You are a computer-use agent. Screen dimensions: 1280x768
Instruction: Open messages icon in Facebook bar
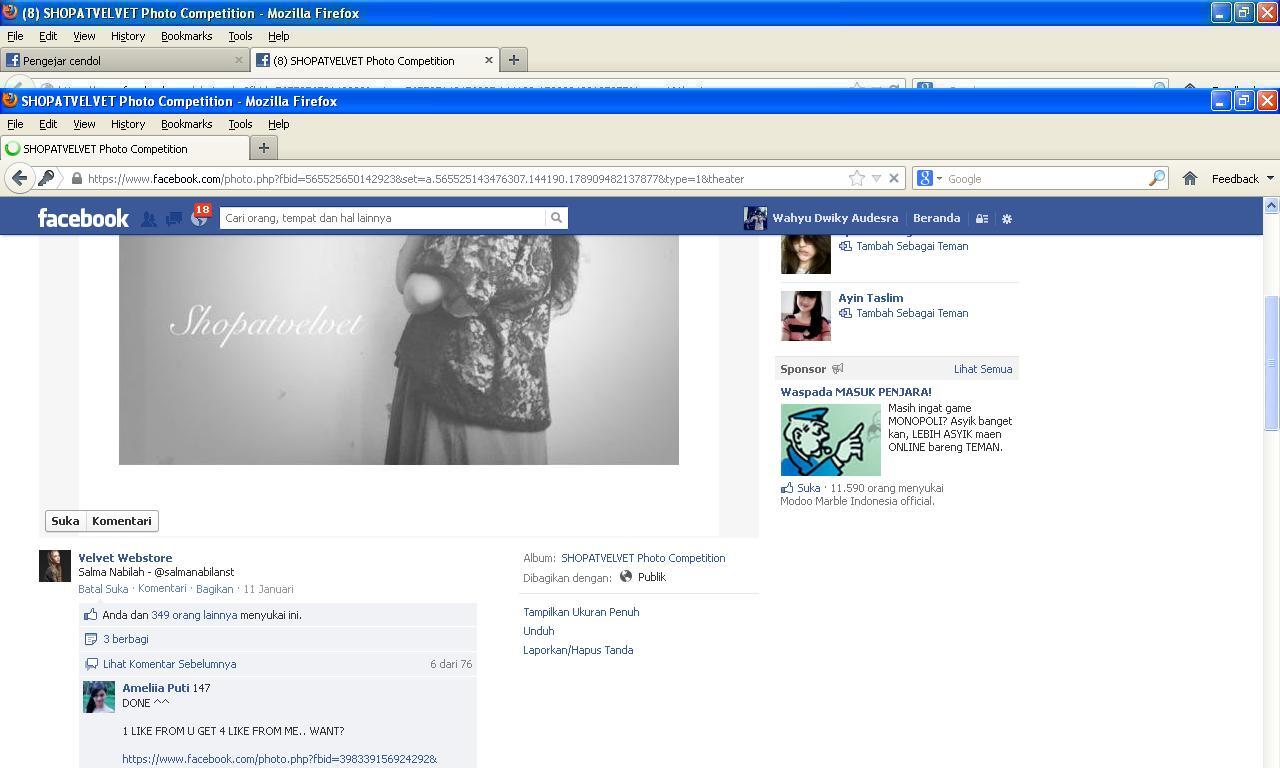coord(173,218)
